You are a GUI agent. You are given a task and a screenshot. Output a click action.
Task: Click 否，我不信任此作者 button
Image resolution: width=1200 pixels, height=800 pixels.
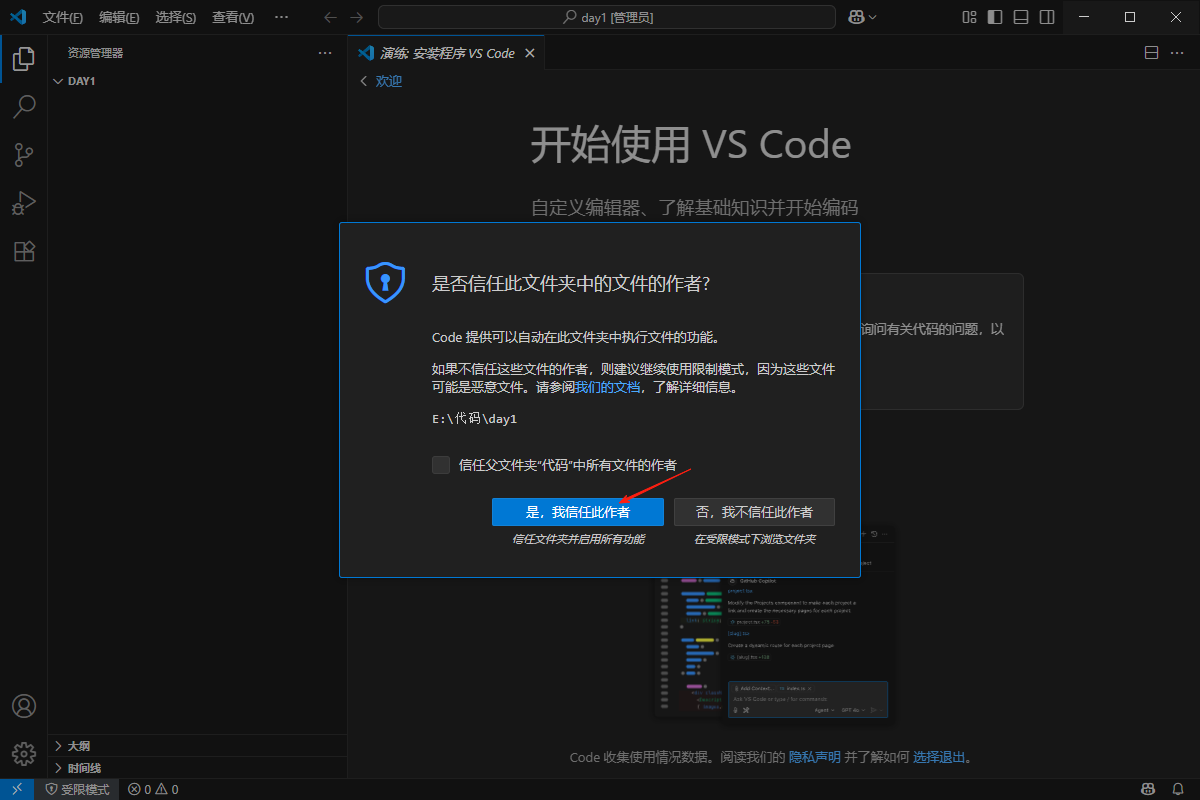tap(754, 512)
